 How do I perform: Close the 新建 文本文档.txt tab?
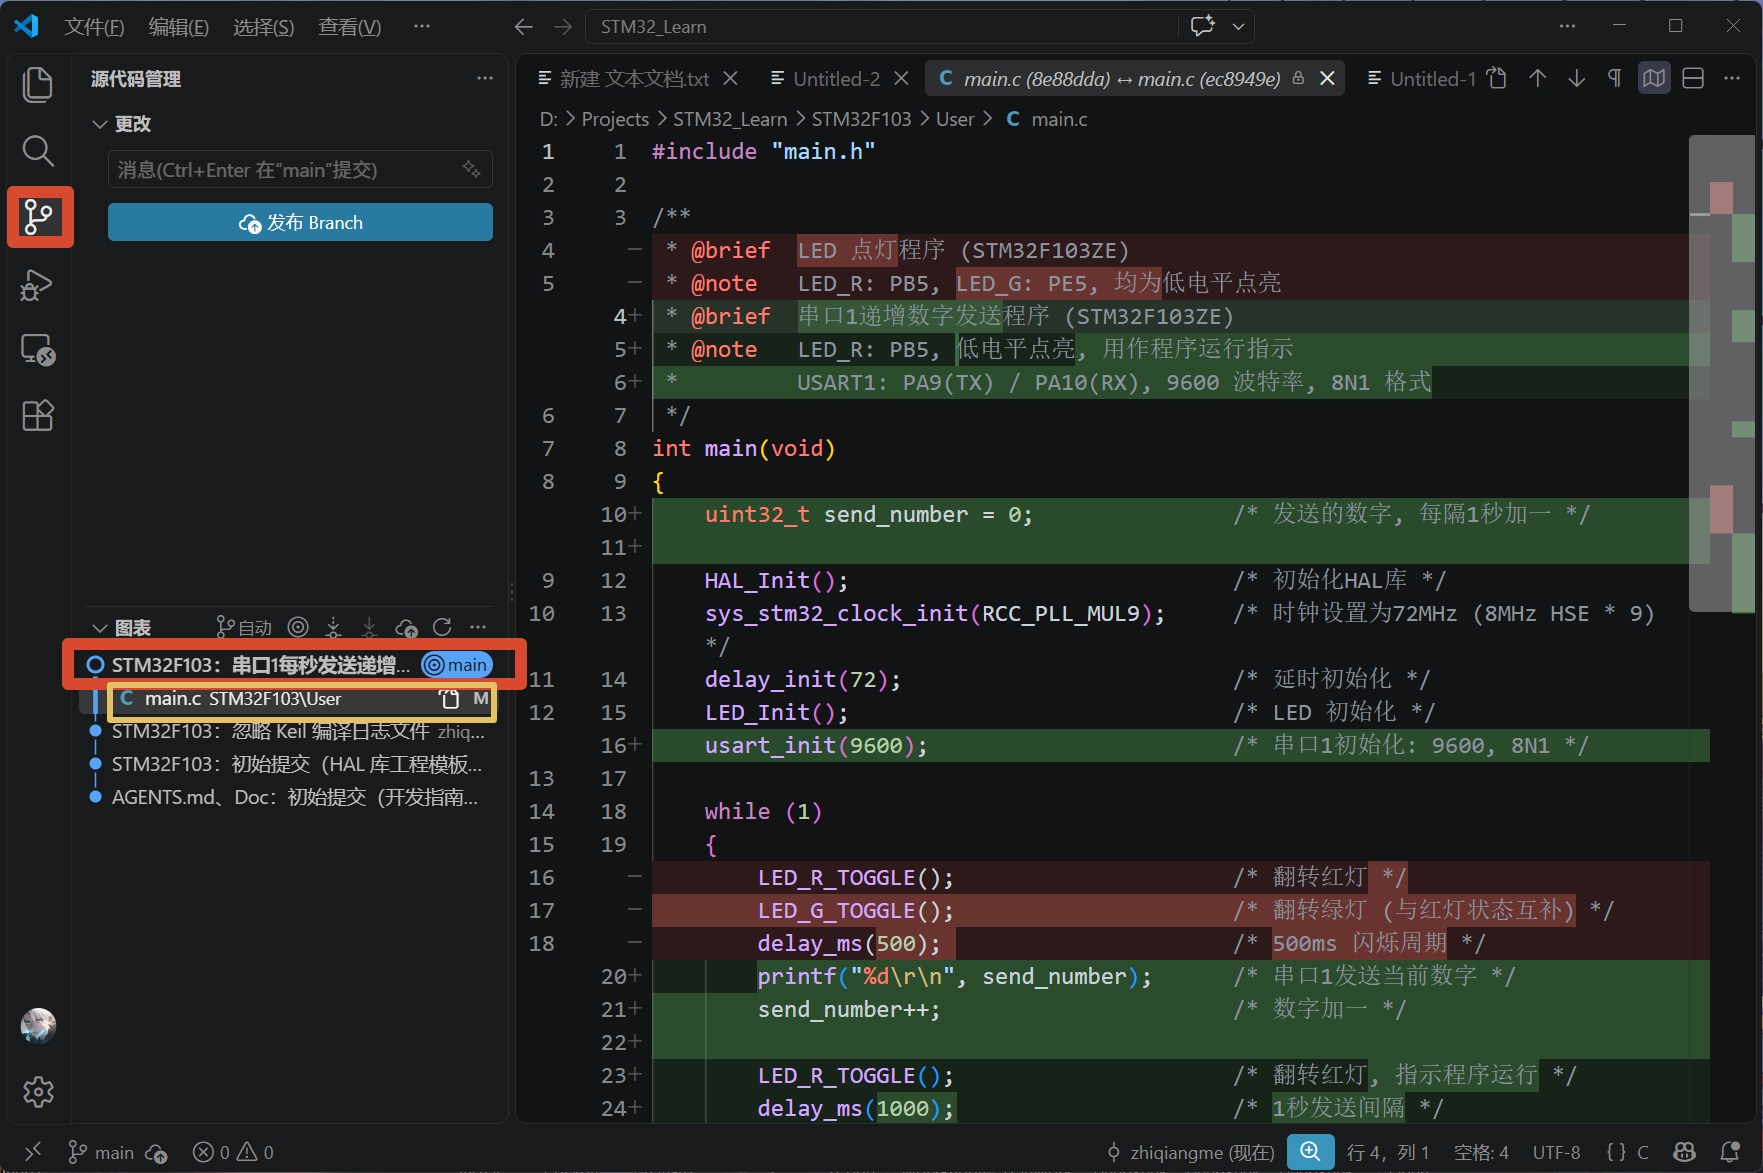pyautogui.click(x=731, y=78)
